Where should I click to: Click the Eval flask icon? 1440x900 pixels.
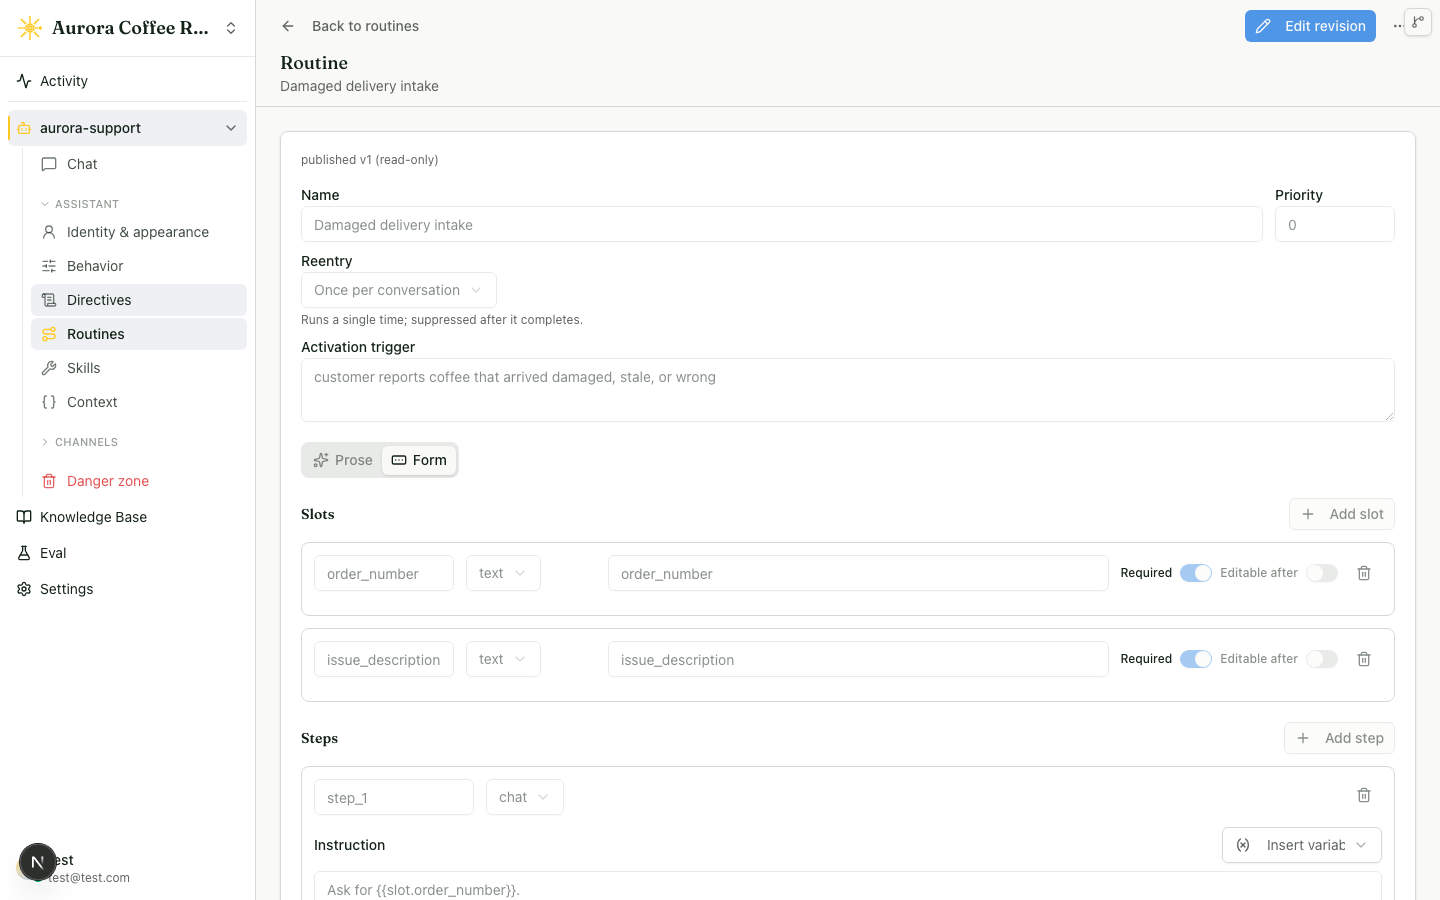[x=24, y=553]
